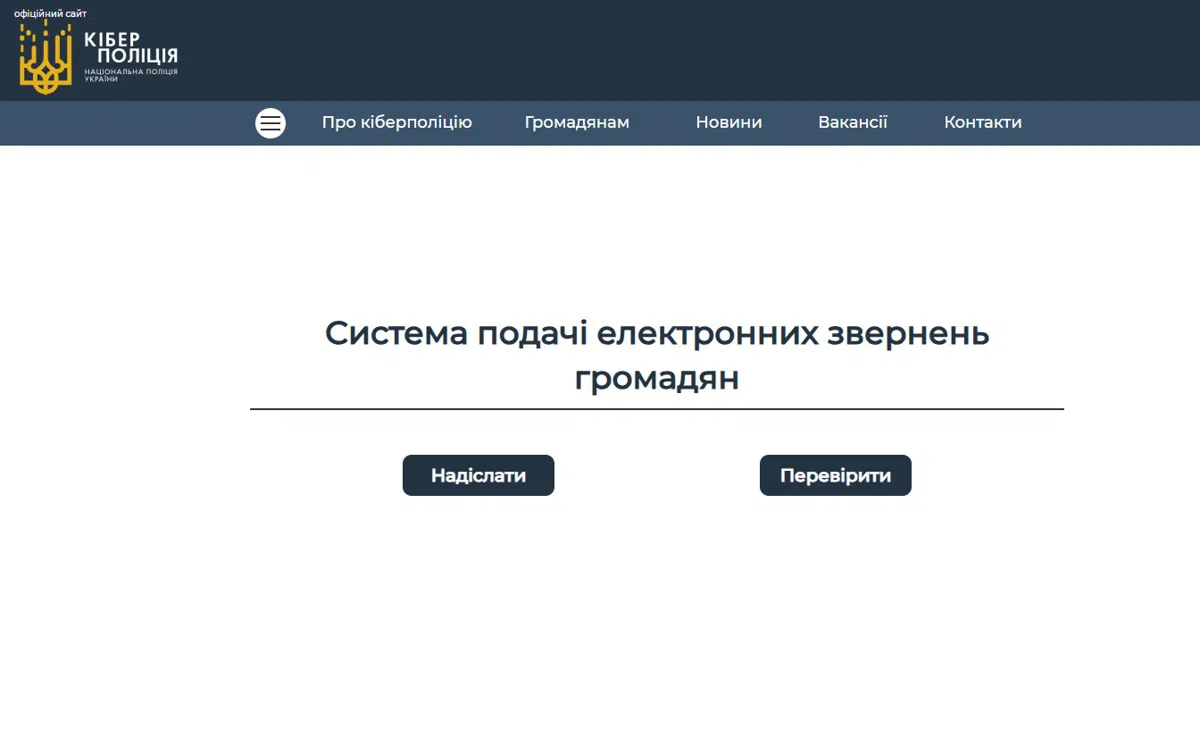Click the "КІБЕР" word in the logo
Image resolution: width=1200 pixels, height=746 pixels.
pyautogui.click(x=112, y=38)
